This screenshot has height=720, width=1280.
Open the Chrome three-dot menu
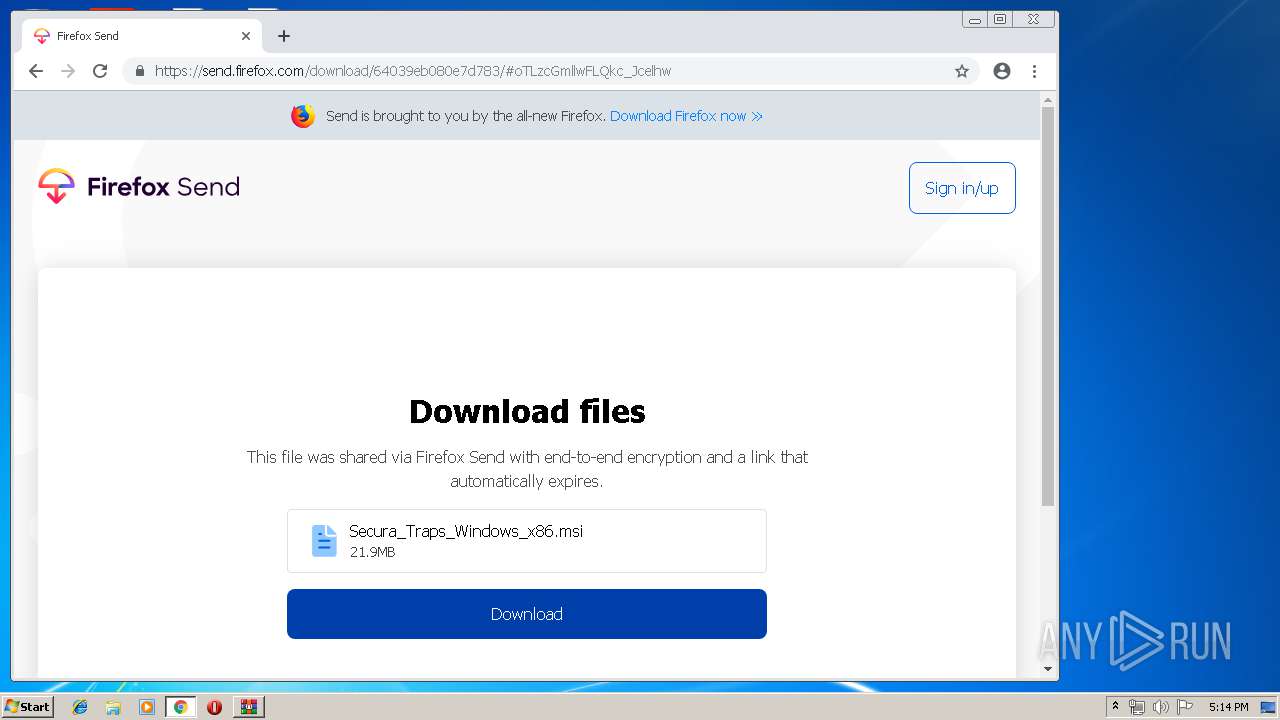coord(1034,71)
